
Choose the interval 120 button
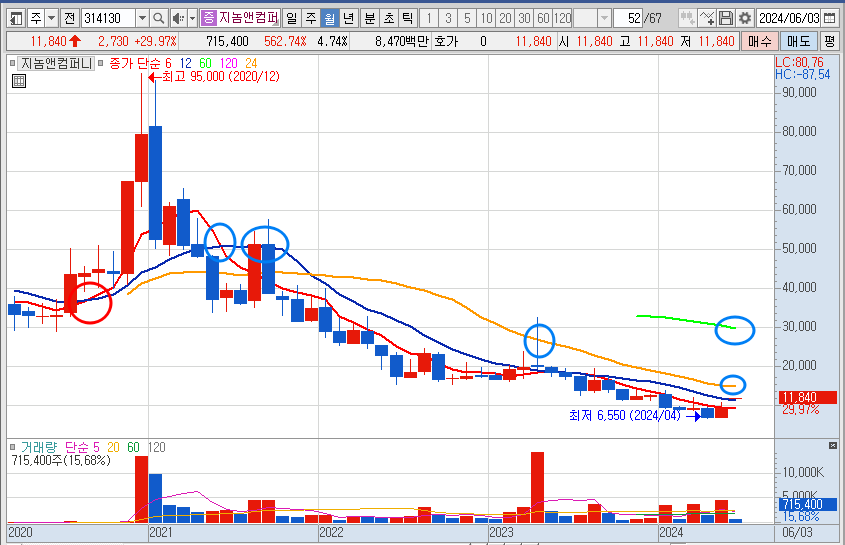pos(563,18)
